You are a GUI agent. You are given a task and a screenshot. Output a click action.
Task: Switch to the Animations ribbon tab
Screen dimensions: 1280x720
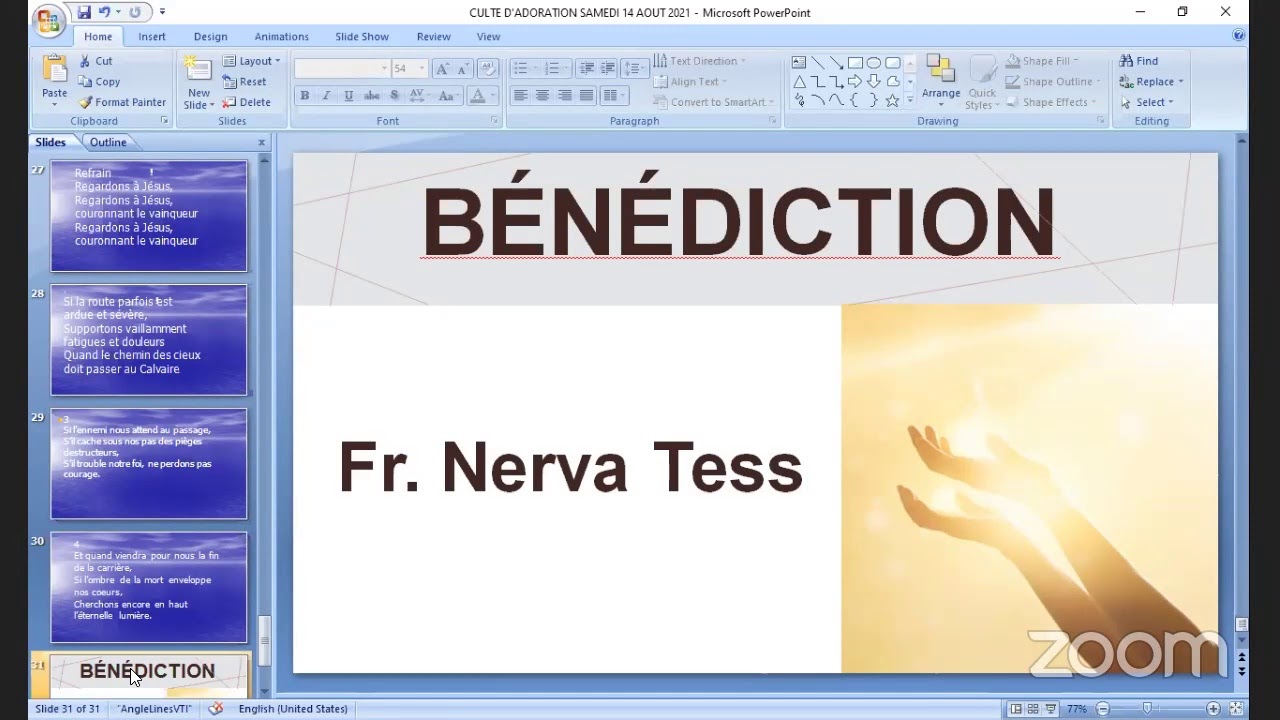coord(281,36)
